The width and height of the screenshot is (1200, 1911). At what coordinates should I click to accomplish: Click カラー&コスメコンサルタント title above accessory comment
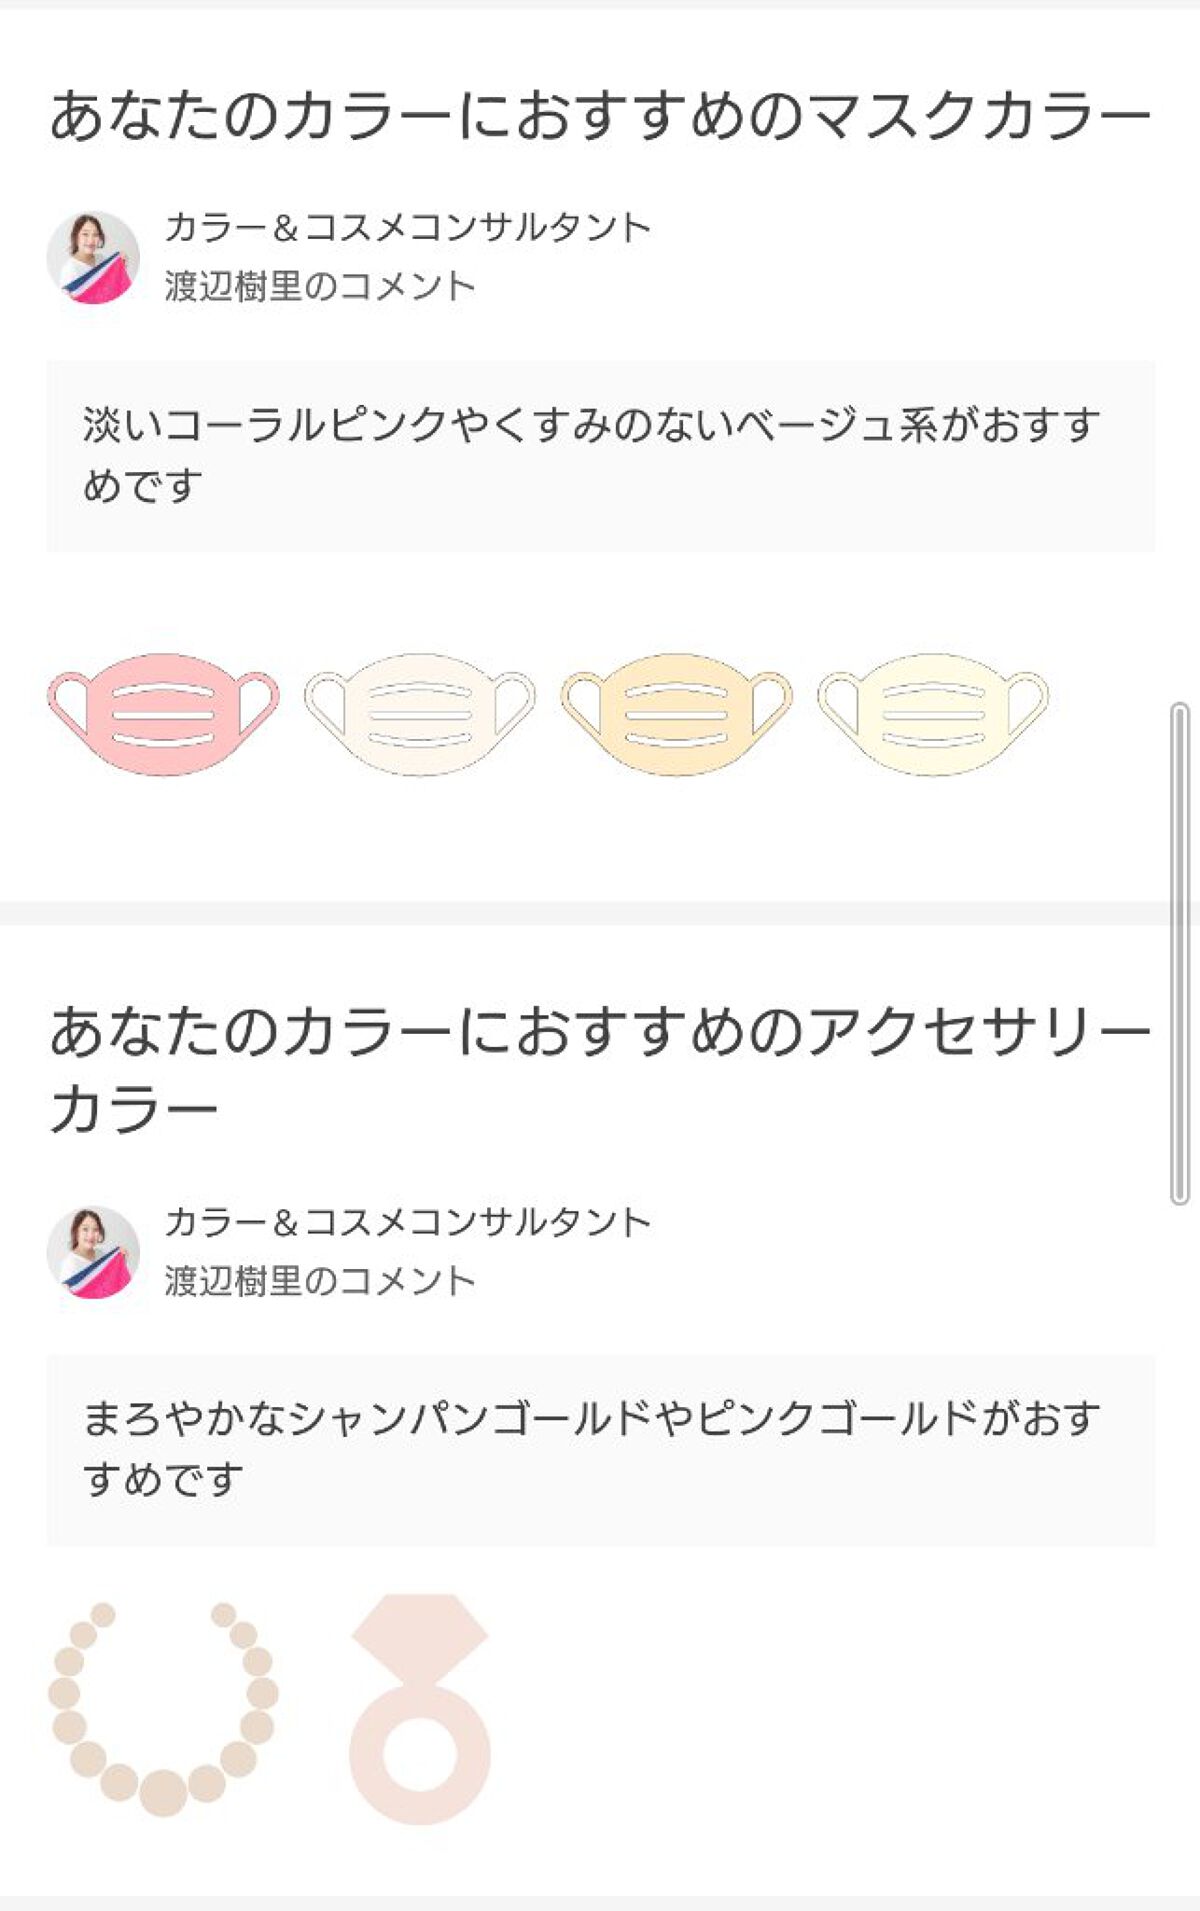(x=407, y=1222)
